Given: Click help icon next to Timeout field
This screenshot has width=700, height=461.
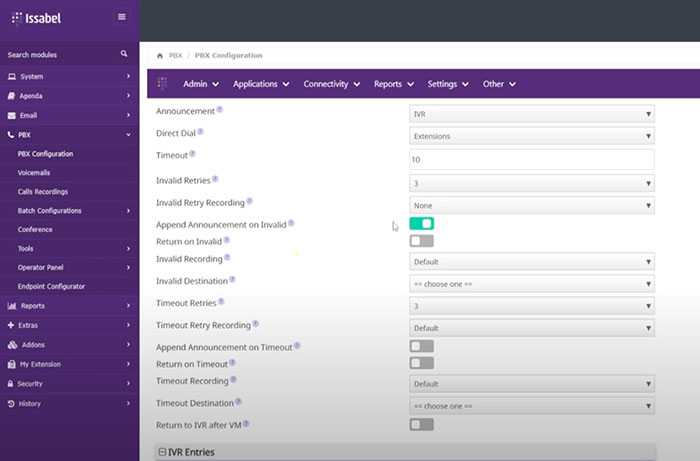Looking at the screenshot, I should 192,154.
